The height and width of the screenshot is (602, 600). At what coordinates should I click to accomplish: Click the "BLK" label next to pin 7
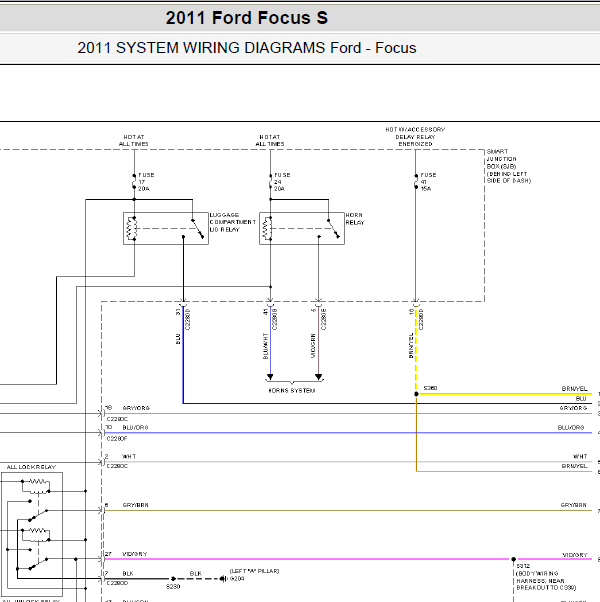(x=128, y=574)
